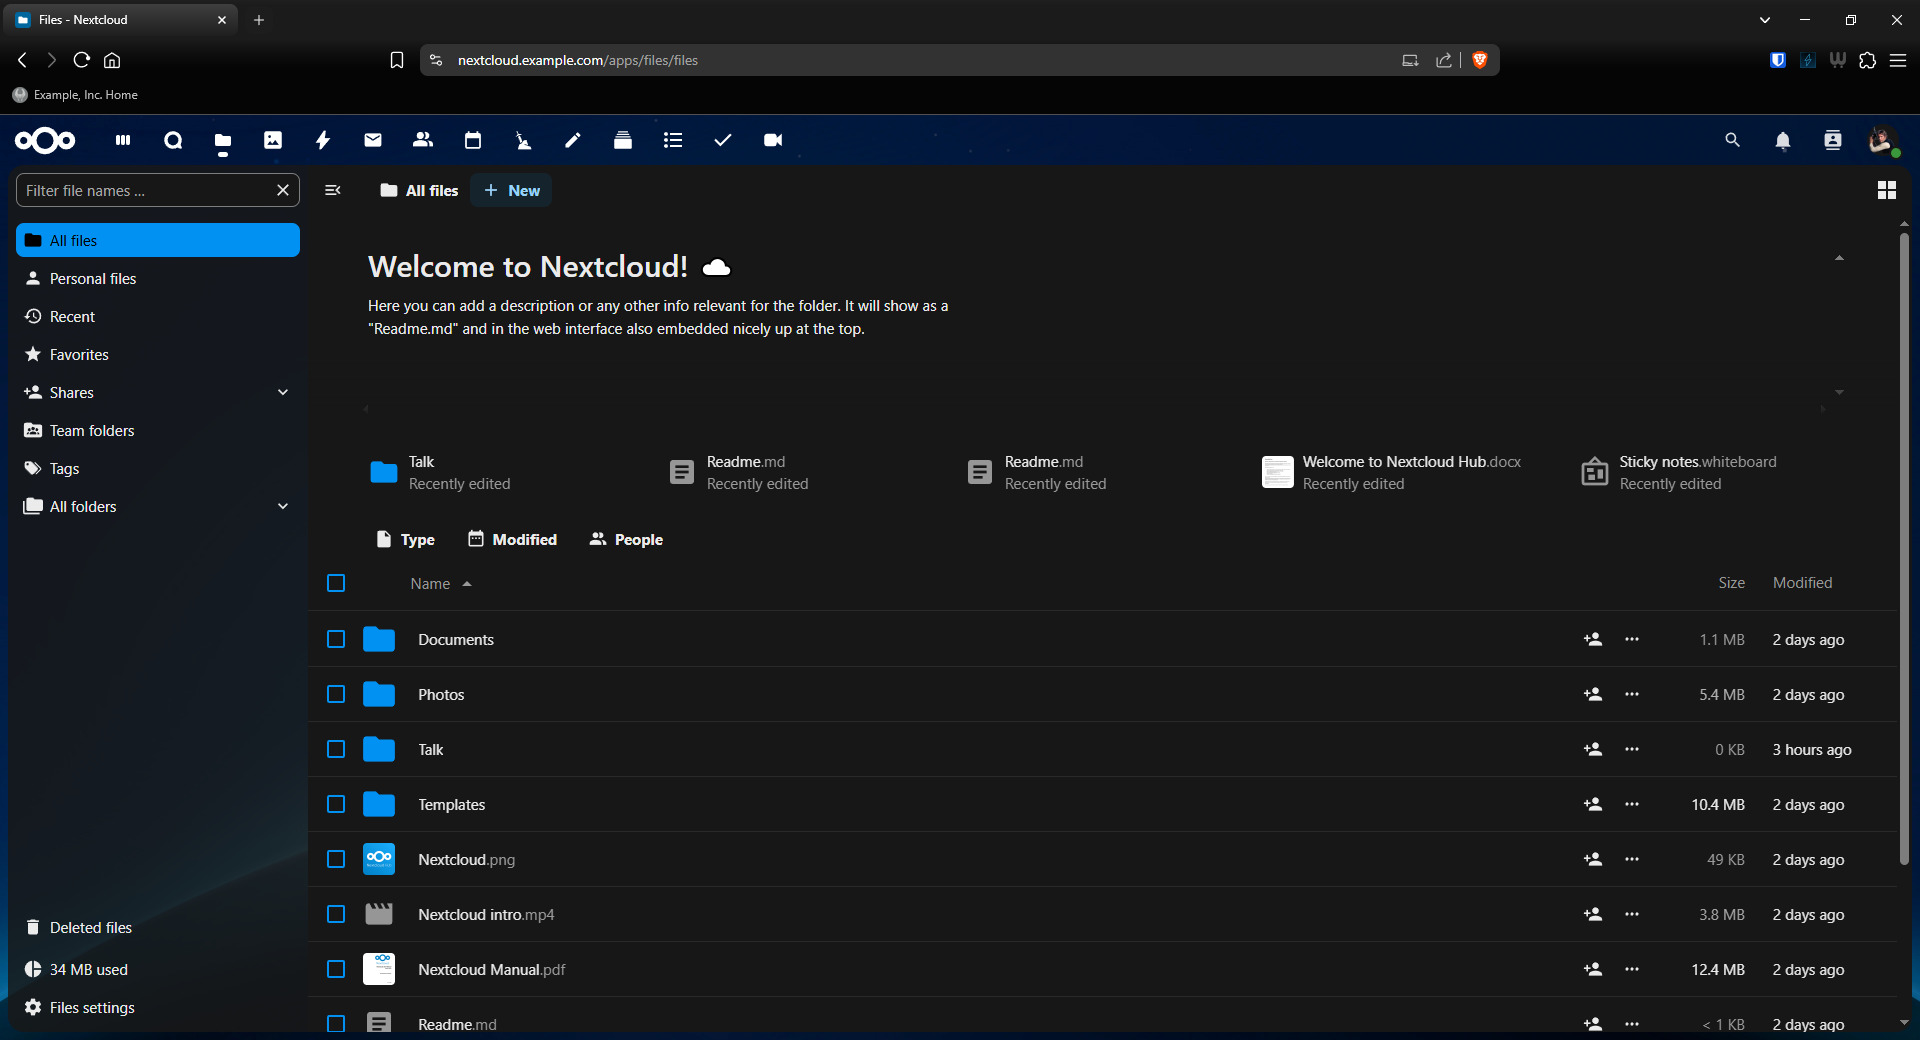Check the Documents folder checkbox
Screen dimensions: 1920x1040
[336, 639]
